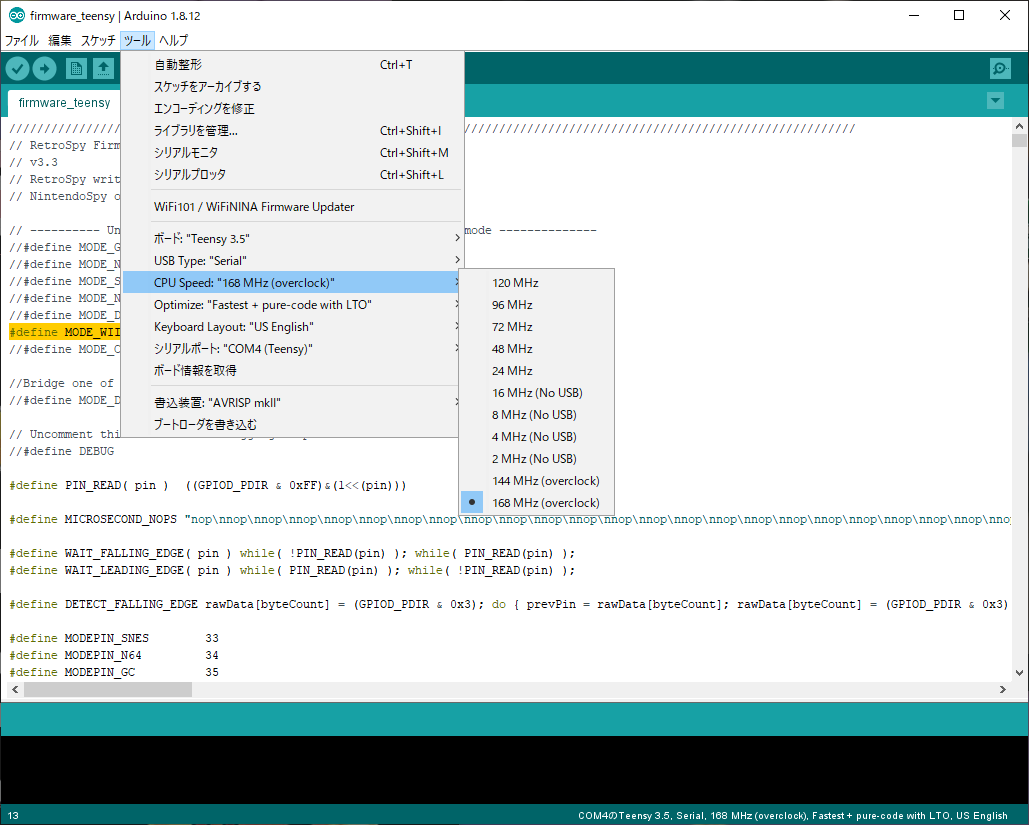Choose the checked 168 MHz (overclock) option
The width and height of the screenshot is (1029, 825).
[x=537, y=503]
